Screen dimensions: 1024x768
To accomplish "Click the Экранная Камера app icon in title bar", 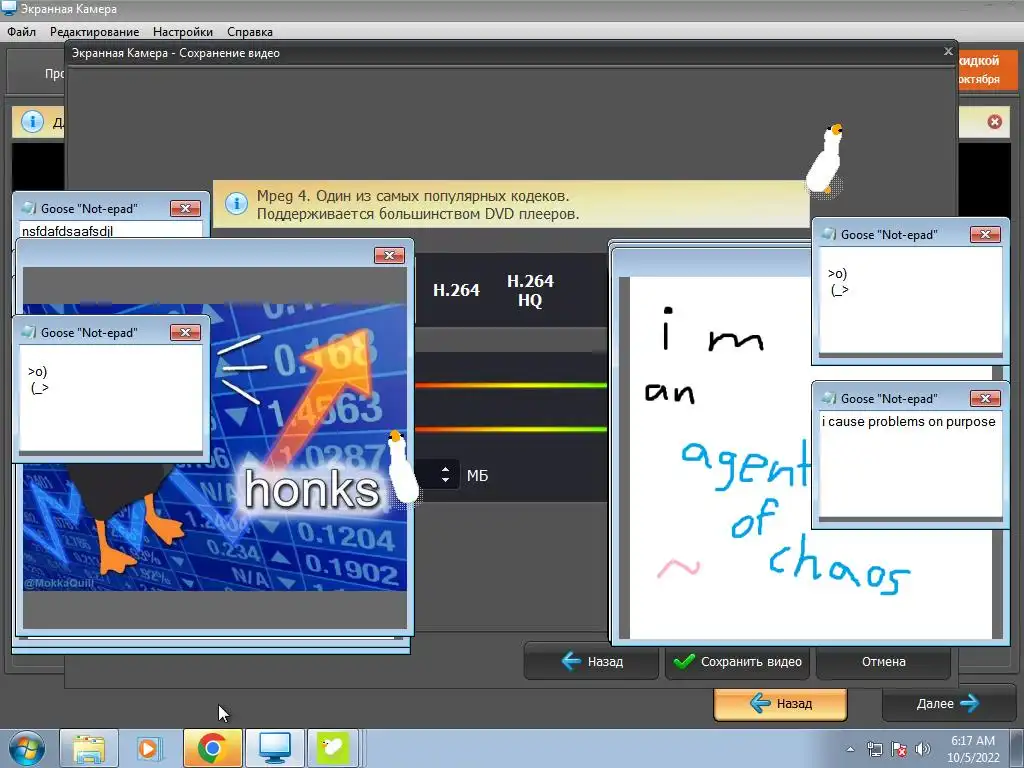I will click(x=9, y=8).
